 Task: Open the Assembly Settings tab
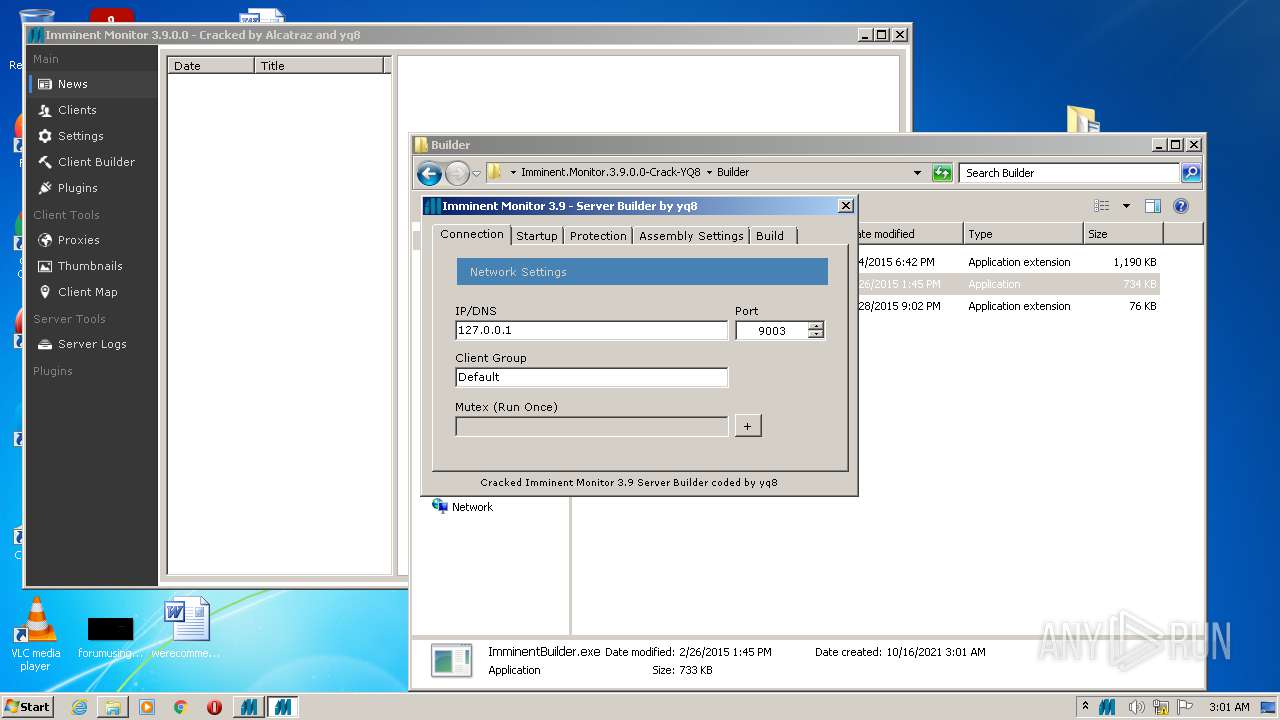pos(691,236)
